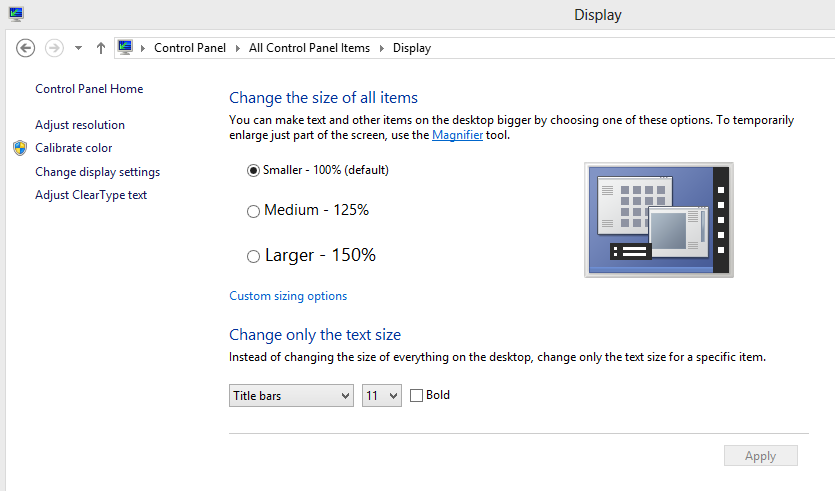Expand the chevron before Control Panel breadcrumb
This screenshot has width=835, height=491.
coord(143,48)
